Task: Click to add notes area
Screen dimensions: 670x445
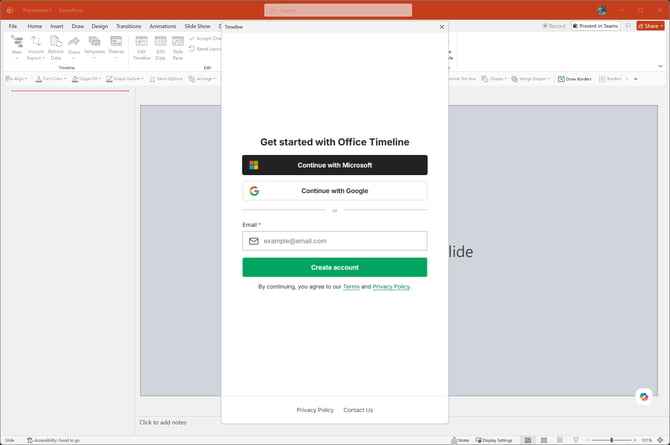Action: pyautogui.click(x=163, y=422)
